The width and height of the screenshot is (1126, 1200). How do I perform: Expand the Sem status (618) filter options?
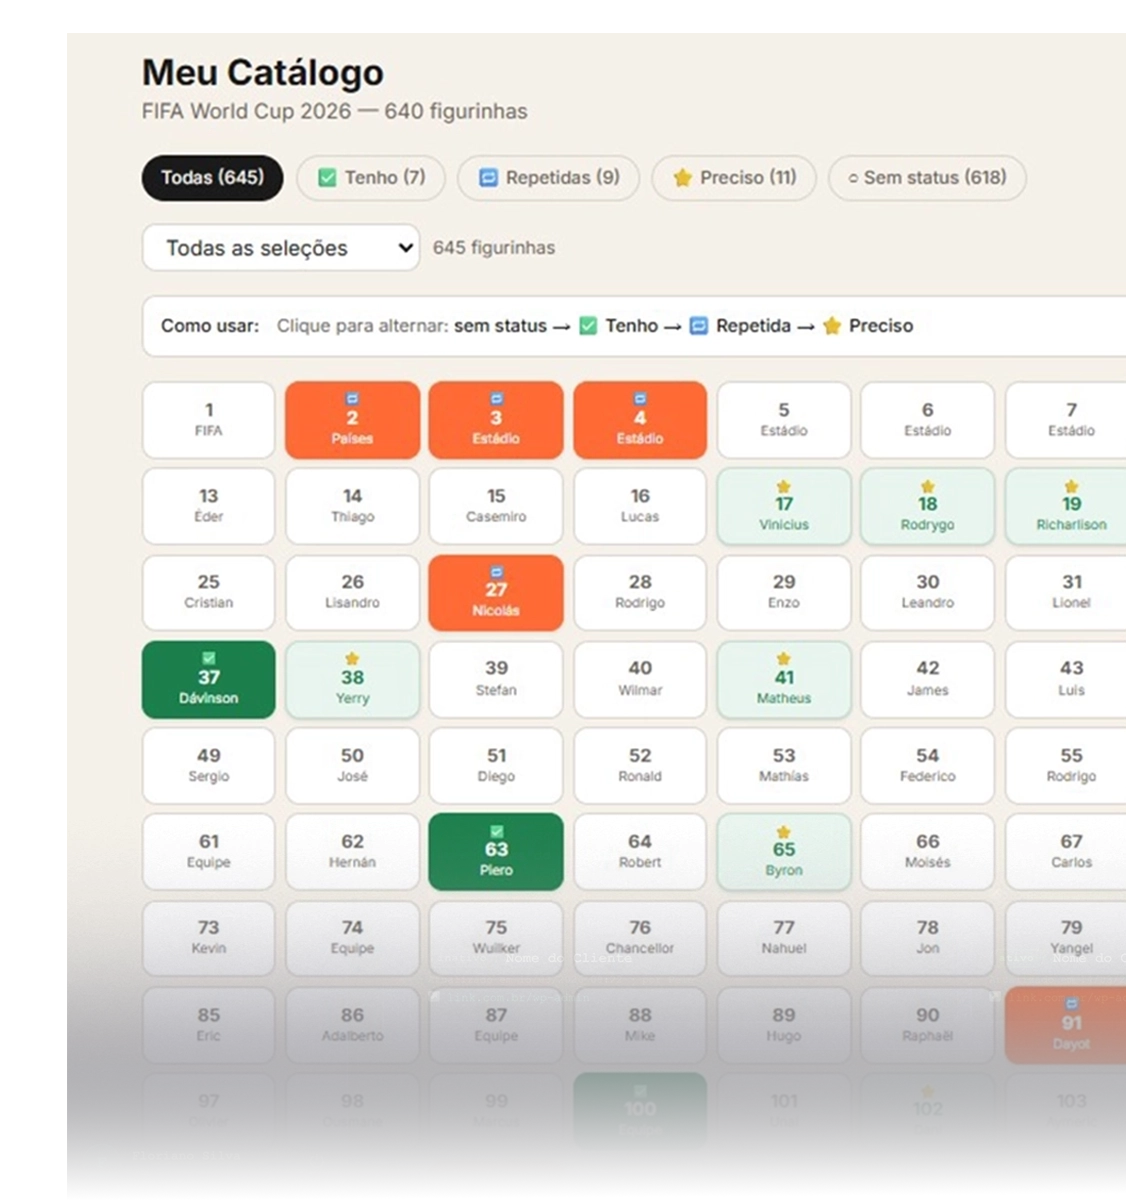click(x=927, y=178)
